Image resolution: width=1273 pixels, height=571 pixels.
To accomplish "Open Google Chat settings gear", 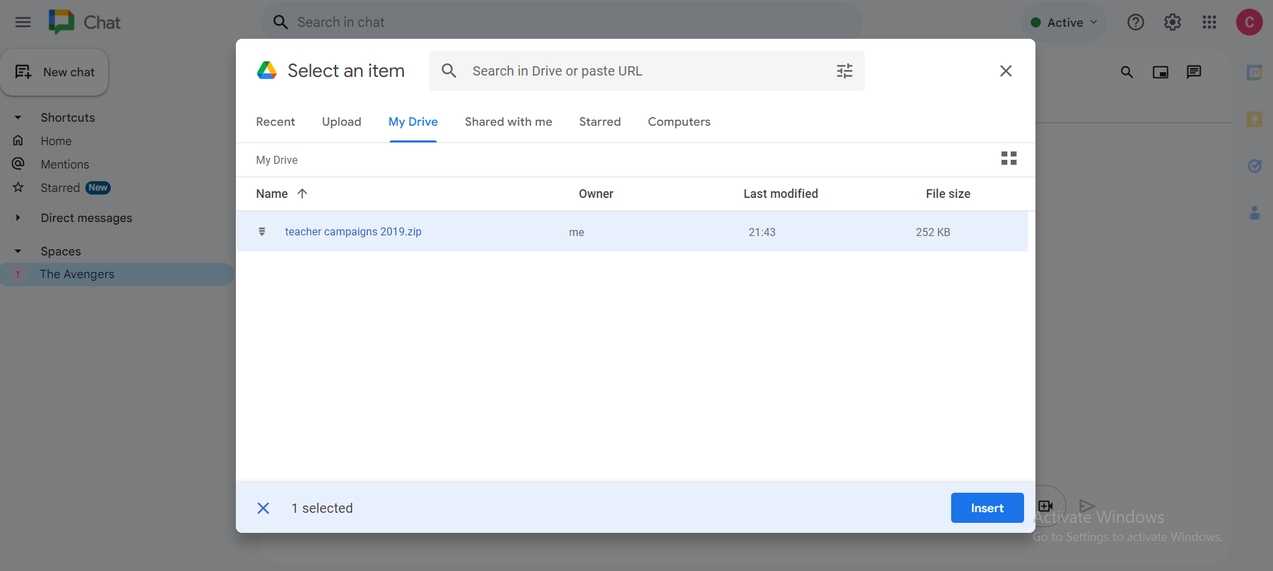I will pos(1172,22).
